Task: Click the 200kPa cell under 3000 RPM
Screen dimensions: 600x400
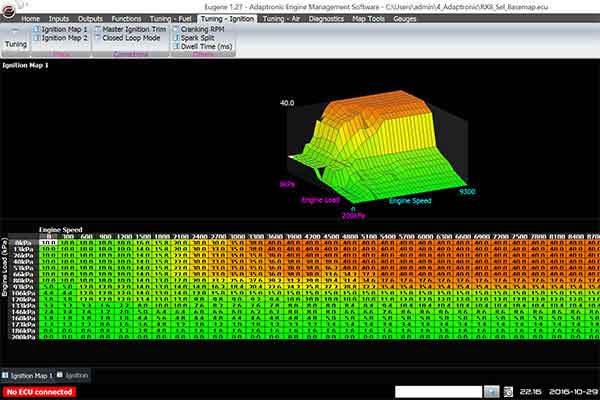Action: pos(237,337)
